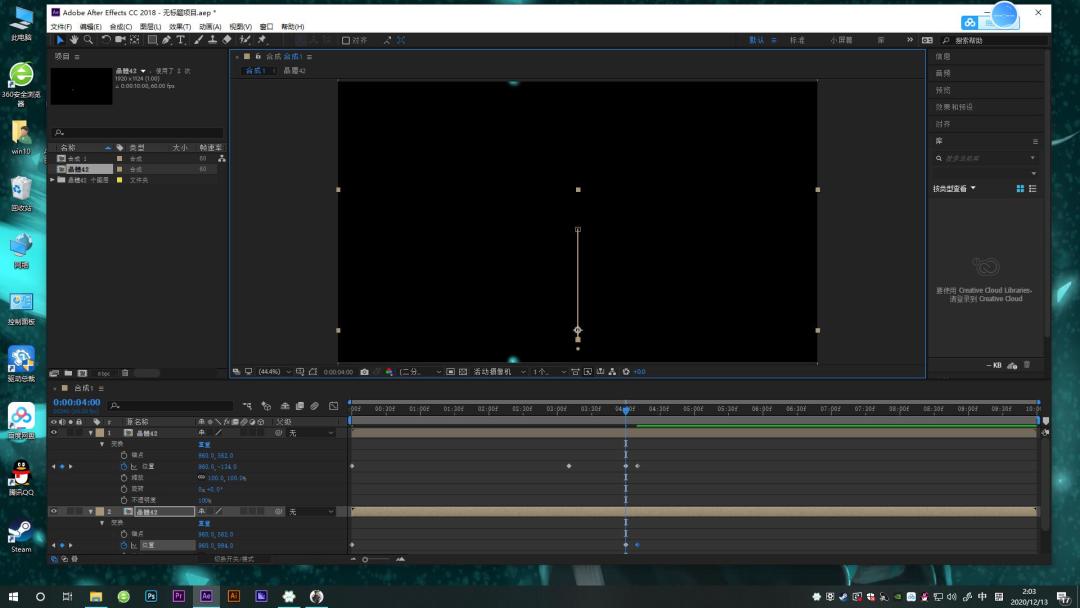This screenshot has height=608, width=1080.
Task: Open the parent dropdown for layer 1
Action: (311, 433)
